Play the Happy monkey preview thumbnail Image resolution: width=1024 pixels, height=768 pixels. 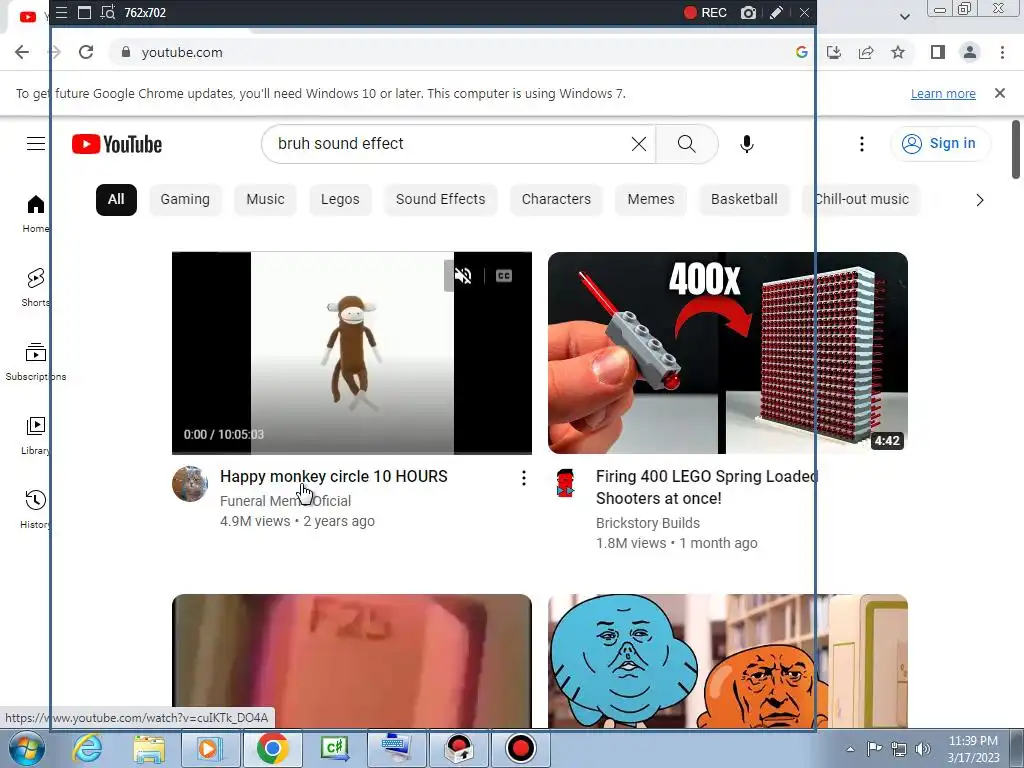[352, 353]
